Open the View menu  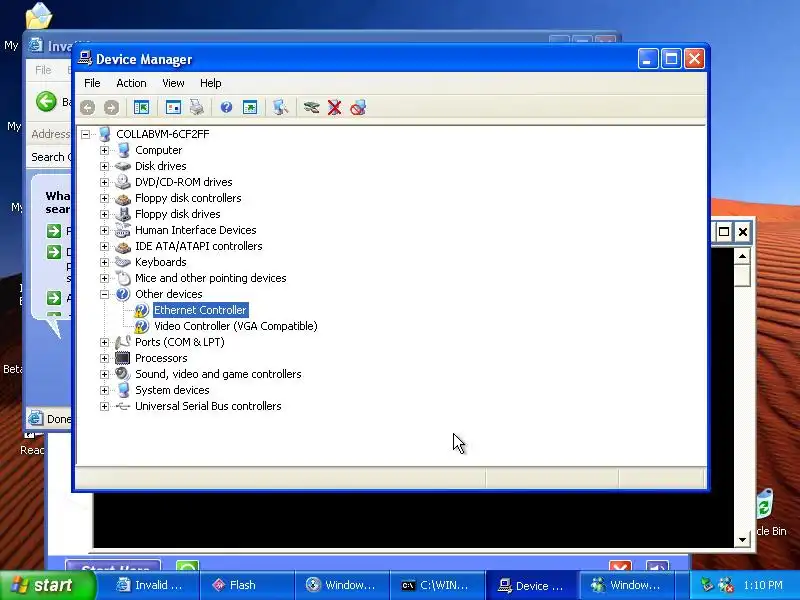(x=173, y=83)
